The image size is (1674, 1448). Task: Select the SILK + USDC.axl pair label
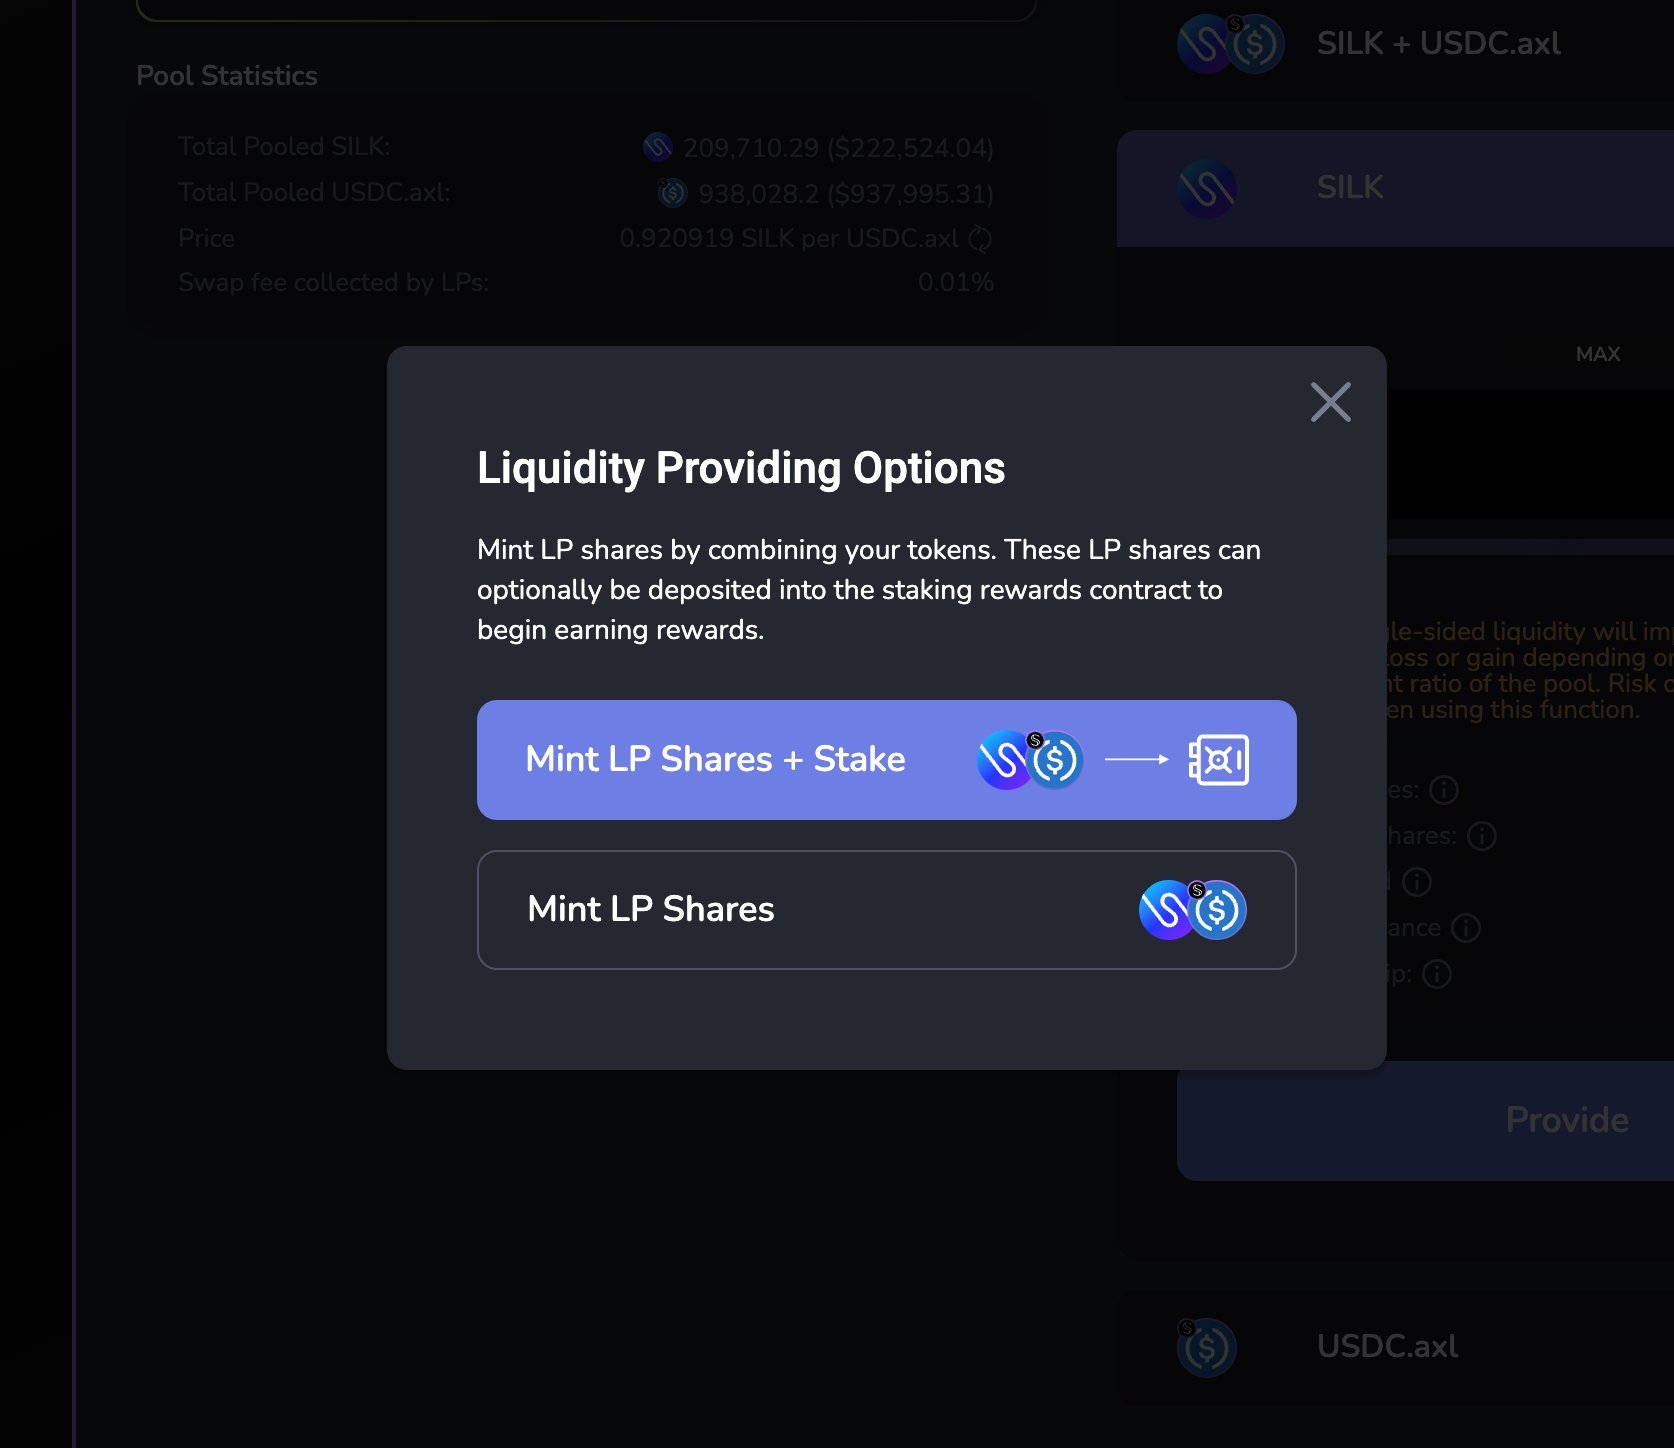click(1438, 44)
